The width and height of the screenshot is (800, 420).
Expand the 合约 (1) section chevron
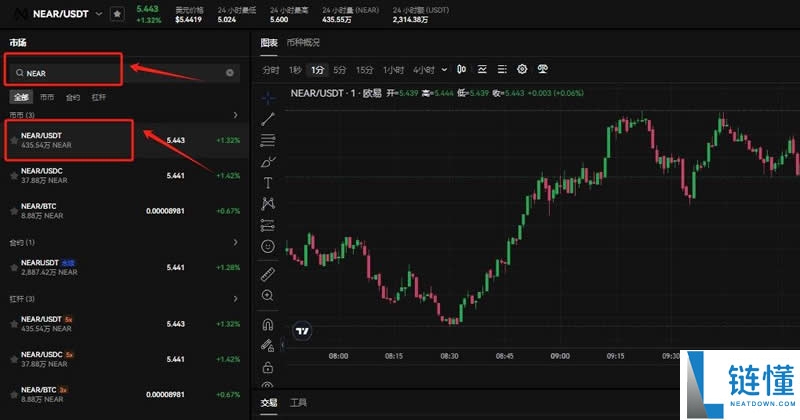(235, 242)
